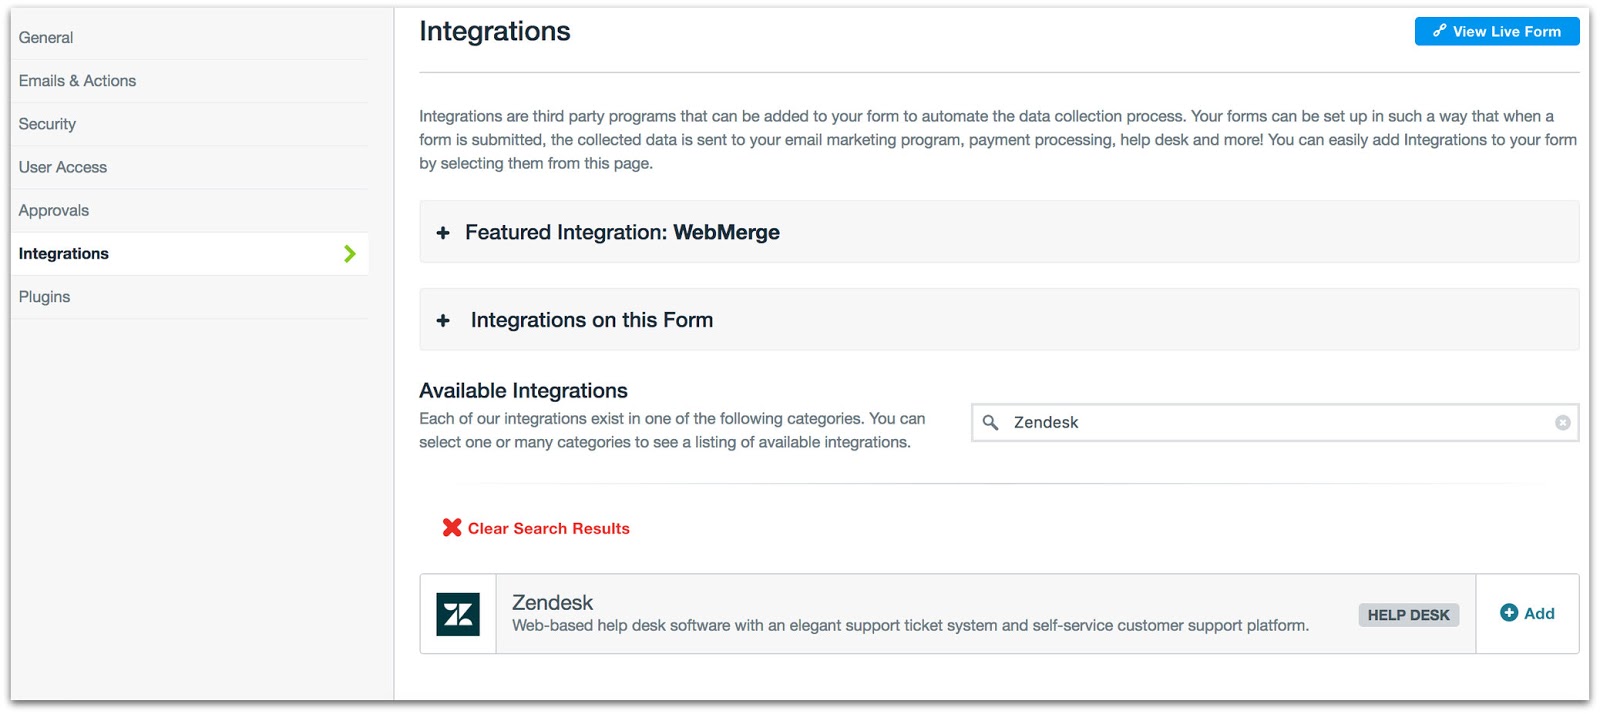1600x714 pixels.
Task: Click the plus icon beside Featured Integration
Action: (443, 233)
